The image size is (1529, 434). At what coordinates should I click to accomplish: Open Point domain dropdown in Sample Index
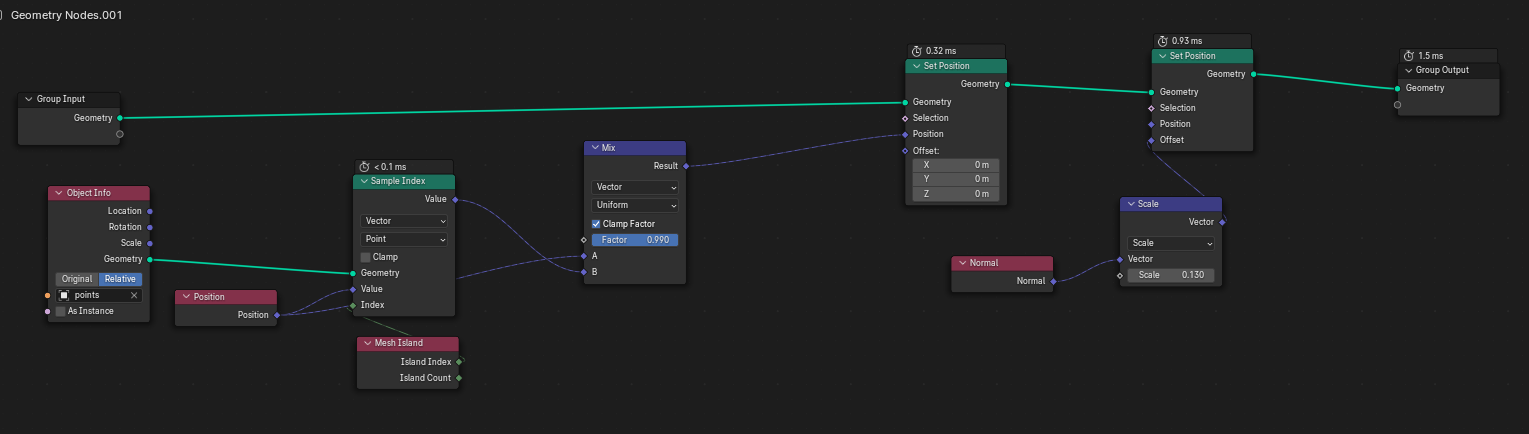point(404,239)
